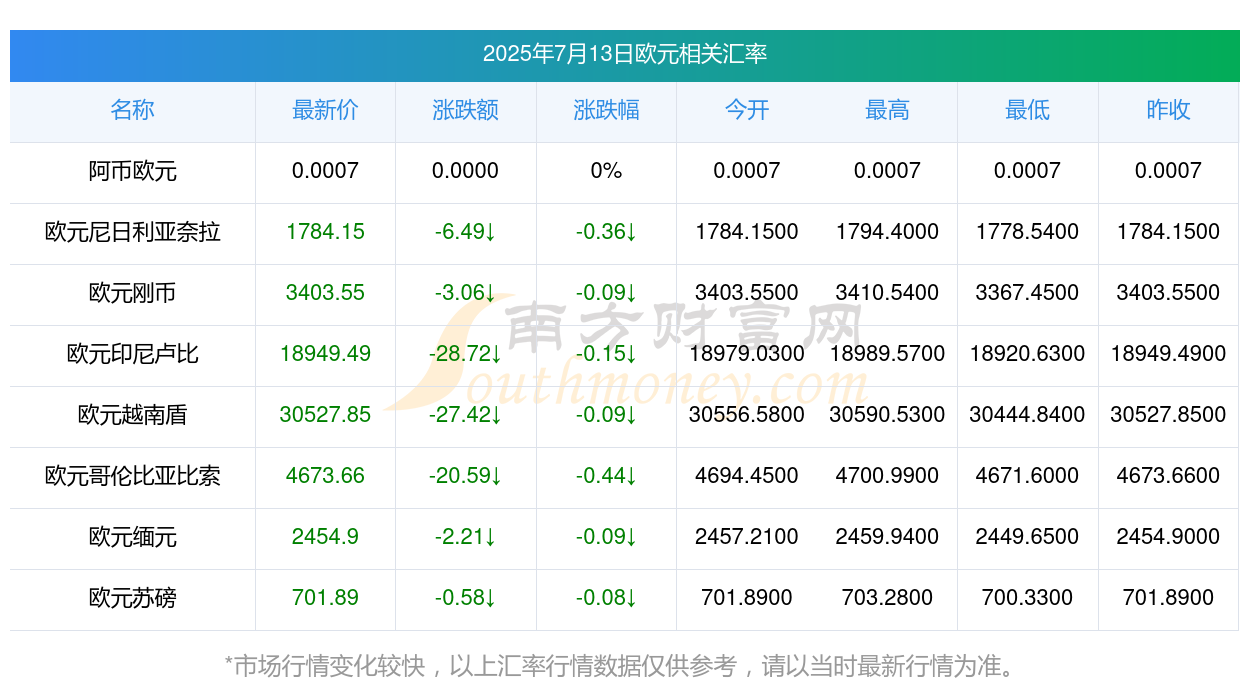Click the 今开 column header
Viewport: 1250px width, 698px height.
[x=747, y=110]
